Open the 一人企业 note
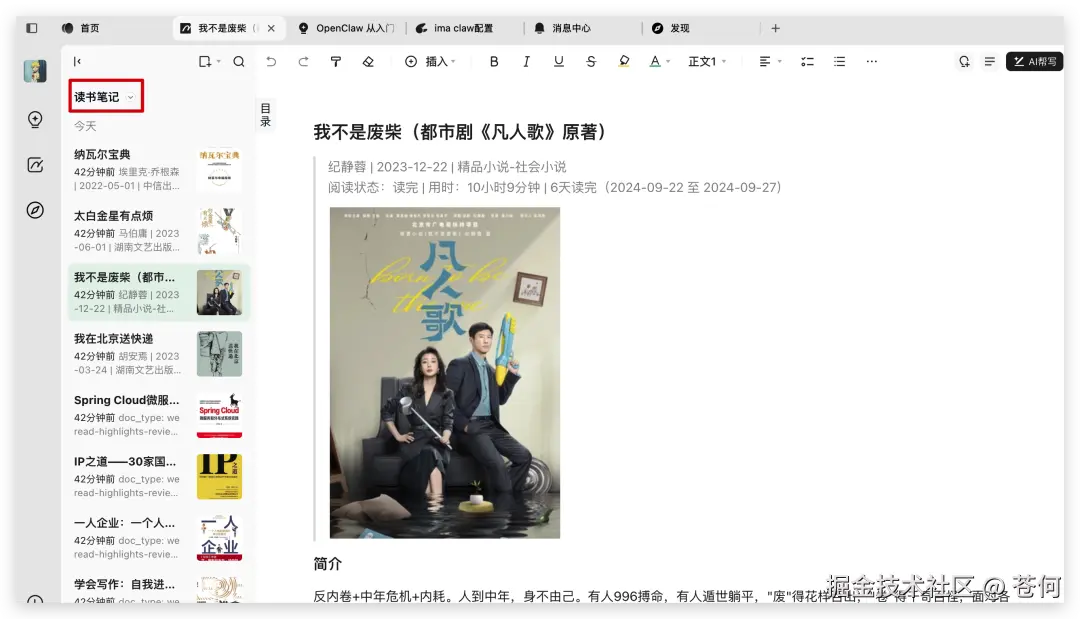 pyautogui.click(x=158, y=538)
